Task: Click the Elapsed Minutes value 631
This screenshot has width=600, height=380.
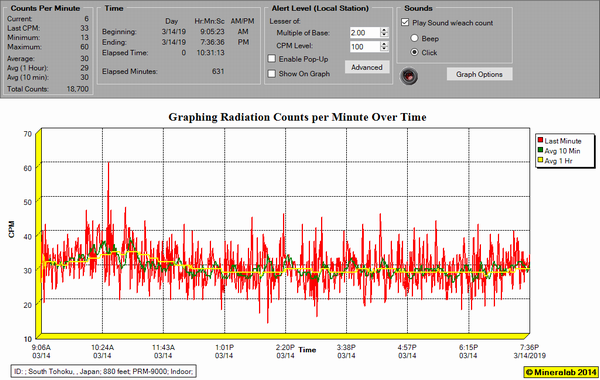Action: pos(218,71)
